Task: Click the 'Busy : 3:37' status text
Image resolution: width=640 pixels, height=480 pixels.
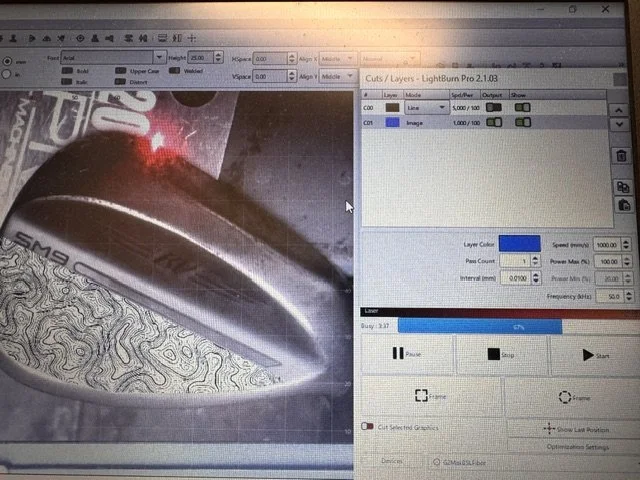Action: point(375,326)
